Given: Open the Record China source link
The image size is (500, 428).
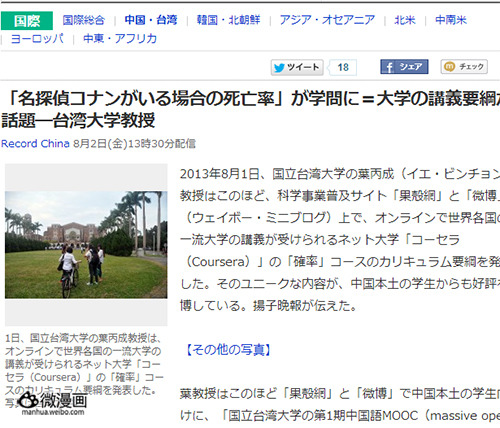Looking at the screenshot, I should (35, 144).
